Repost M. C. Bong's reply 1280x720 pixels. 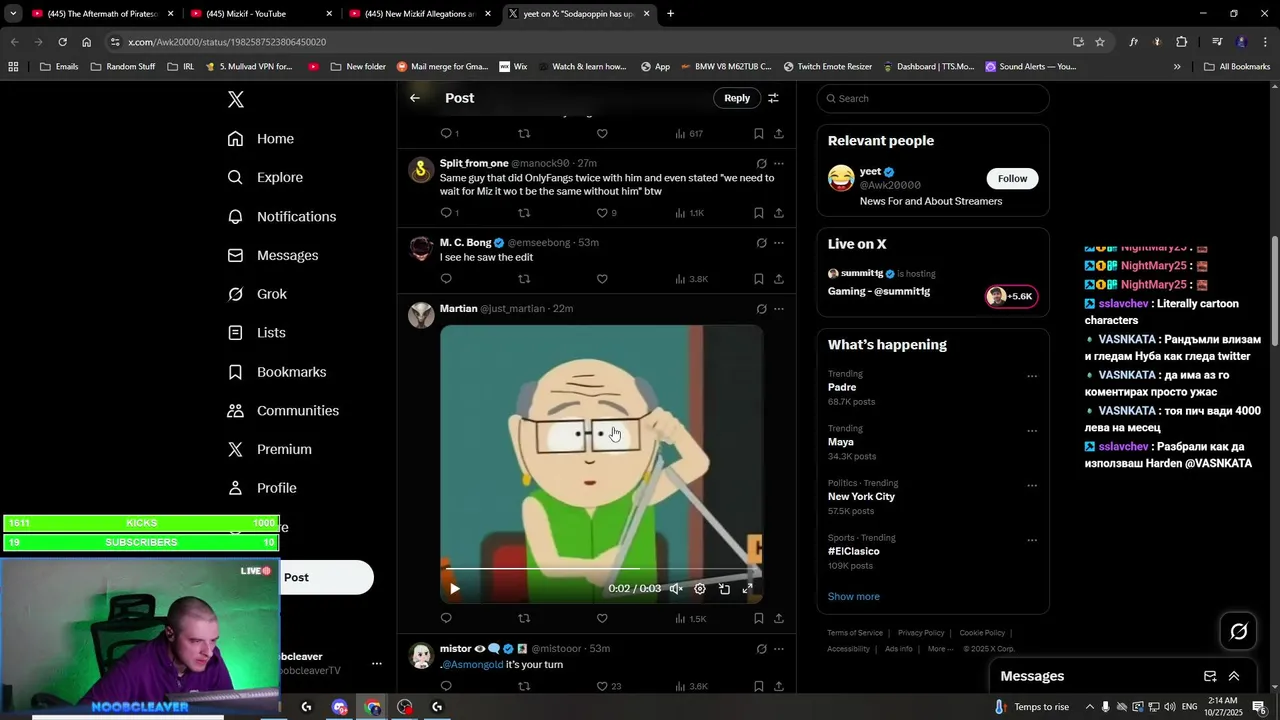524,279
